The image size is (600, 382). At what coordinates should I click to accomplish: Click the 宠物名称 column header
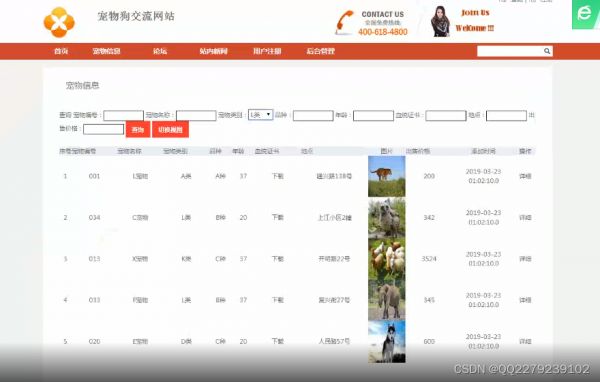[129, 151]
